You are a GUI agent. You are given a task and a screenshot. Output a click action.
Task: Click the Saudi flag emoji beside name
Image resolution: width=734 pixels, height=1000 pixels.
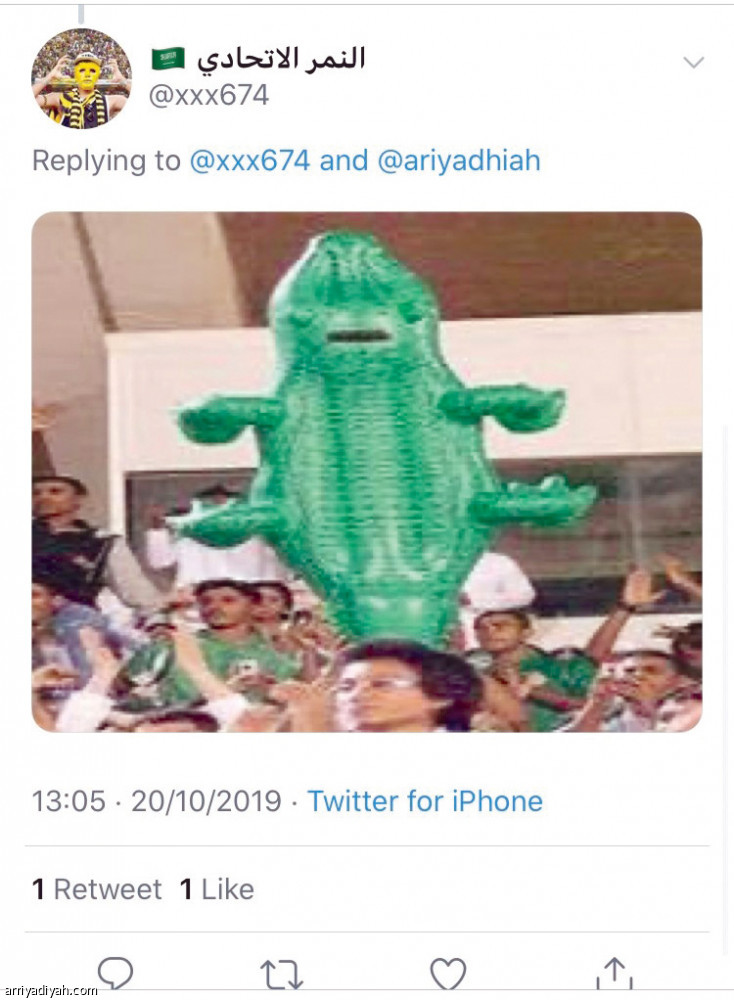(168, 59)
